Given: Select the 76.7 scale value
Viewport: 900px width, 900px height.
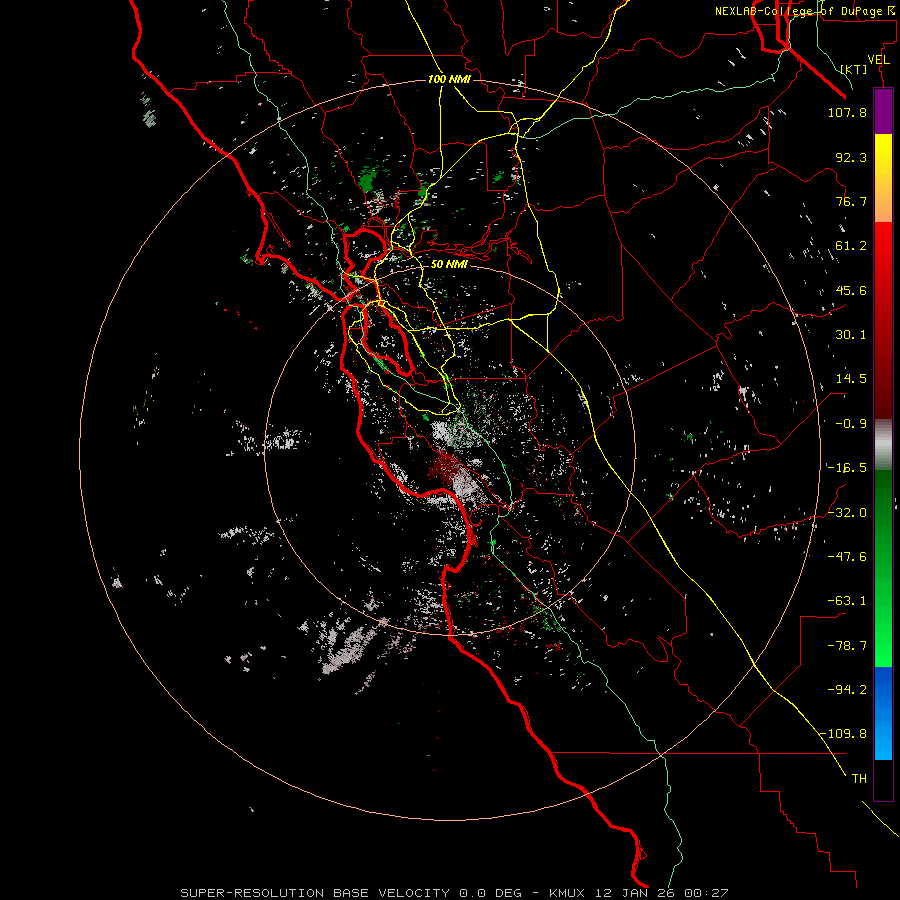Looking at the screenshot, I should click(x=851, y=201).
